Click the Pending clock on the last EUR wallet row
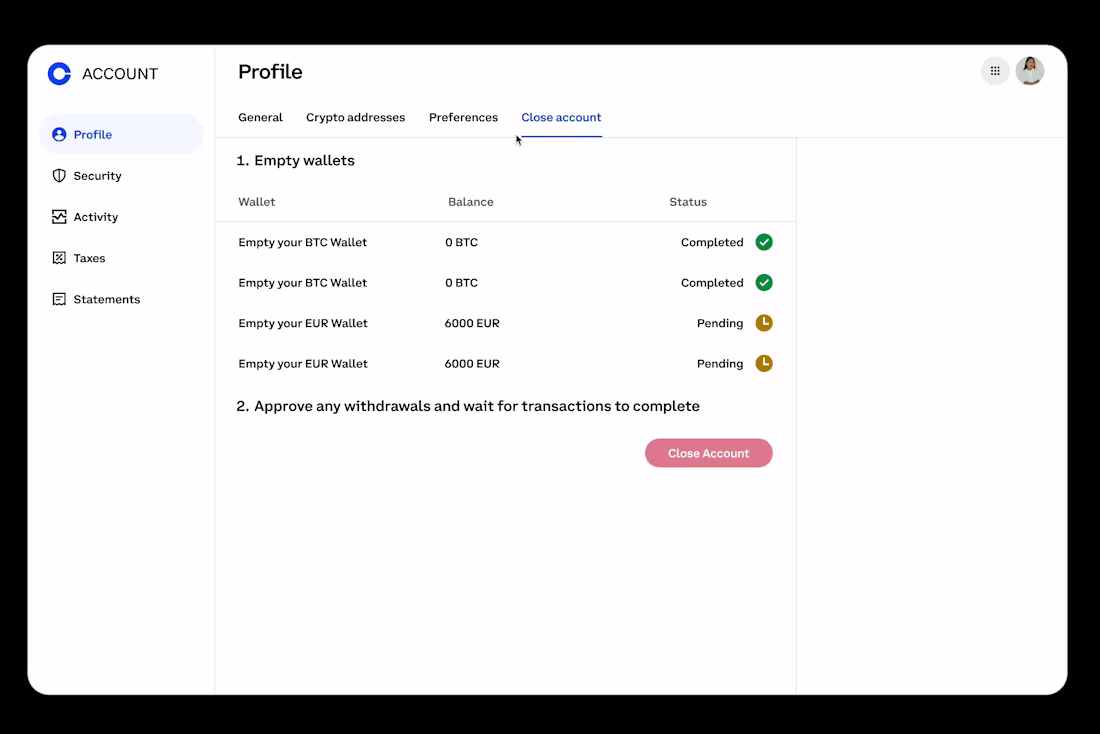The width and height of the screenshot is (1100, 734). point(764,363)
